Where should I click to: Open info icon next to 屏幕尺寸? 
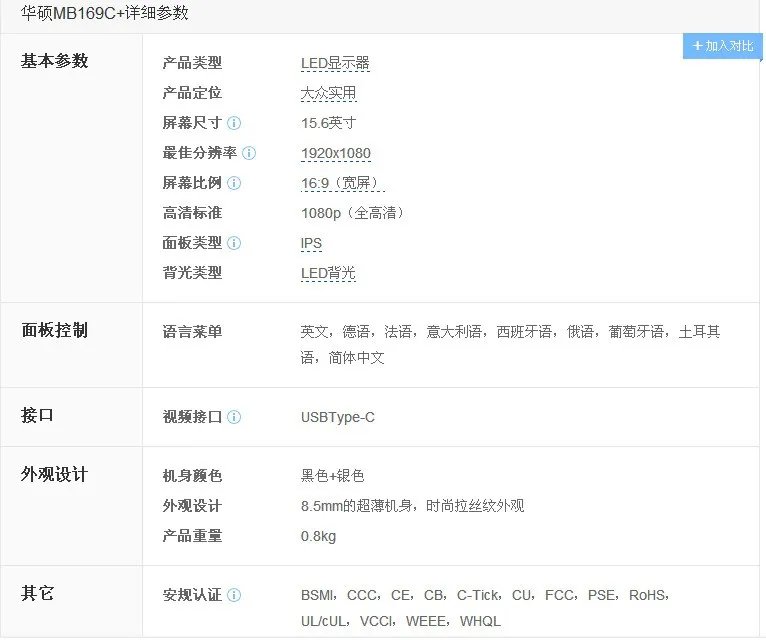(234, 123)
